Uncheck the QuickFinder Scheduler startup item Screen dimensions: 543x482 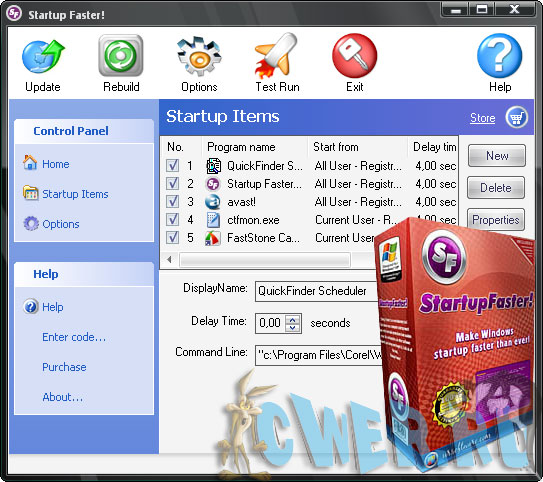point(172,166)
